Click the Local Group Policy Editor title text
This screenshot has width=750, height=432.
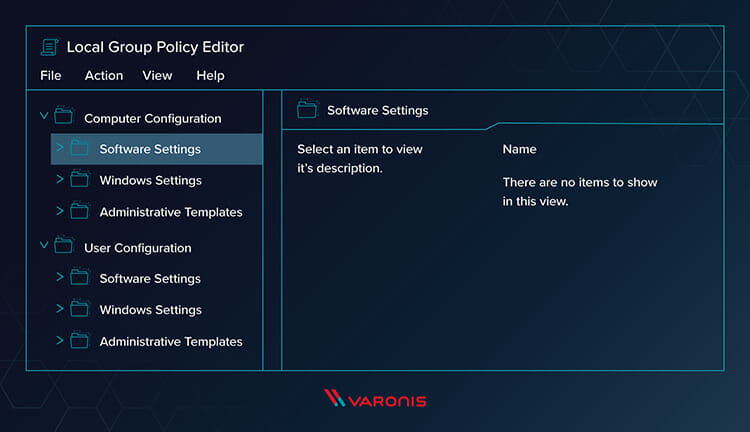pyautogui.click(x=155, y=47)
